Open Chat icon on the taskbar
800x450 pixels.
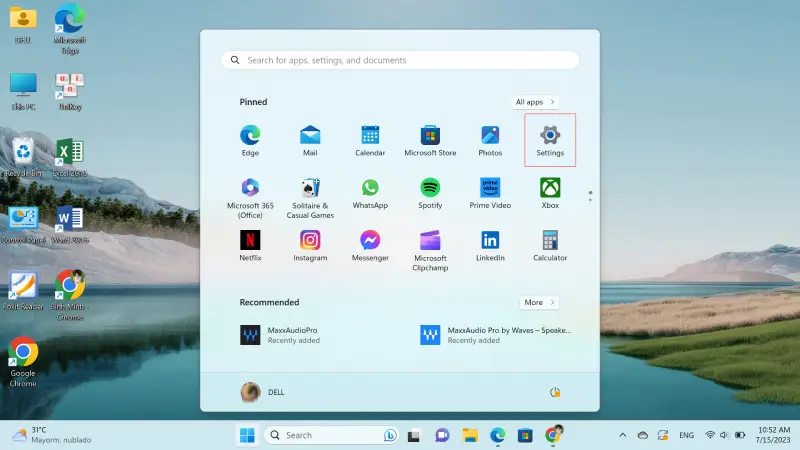coord(442,435)
